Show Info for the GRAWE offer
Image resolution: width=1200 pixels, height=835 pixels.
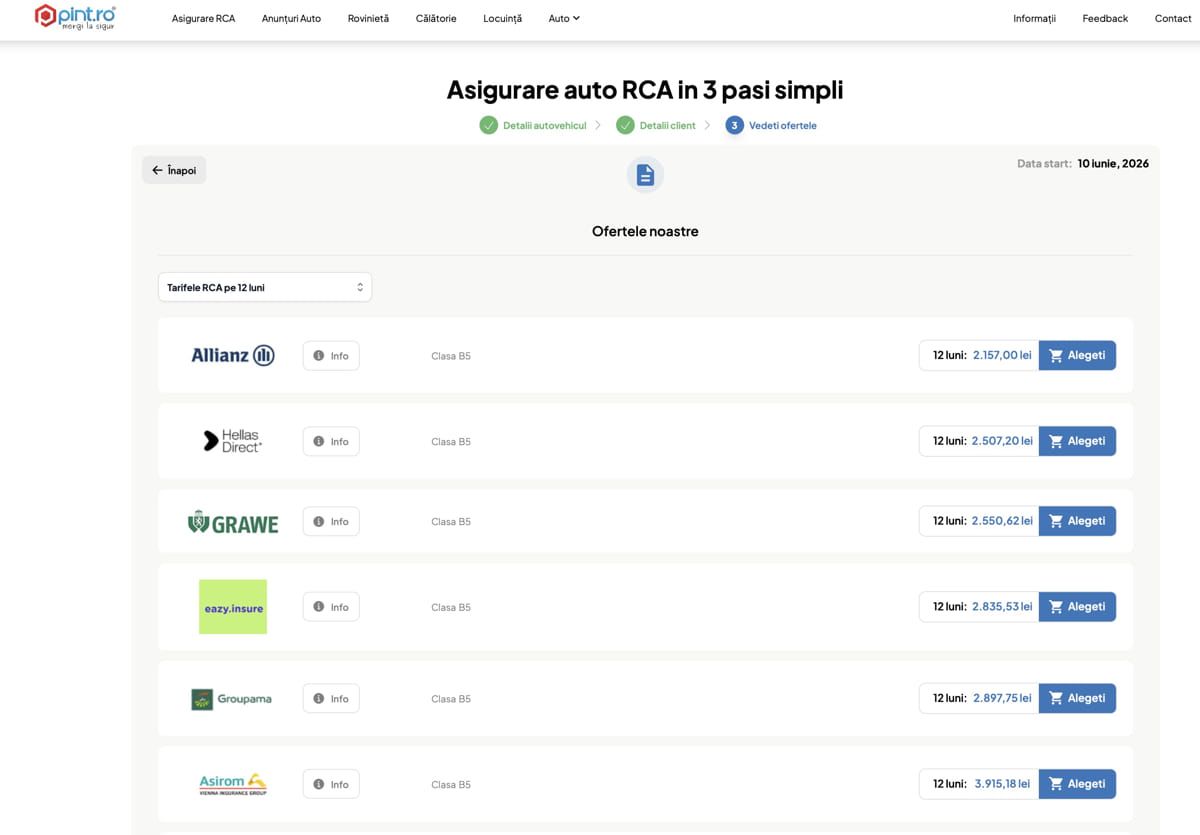[331, 521]
